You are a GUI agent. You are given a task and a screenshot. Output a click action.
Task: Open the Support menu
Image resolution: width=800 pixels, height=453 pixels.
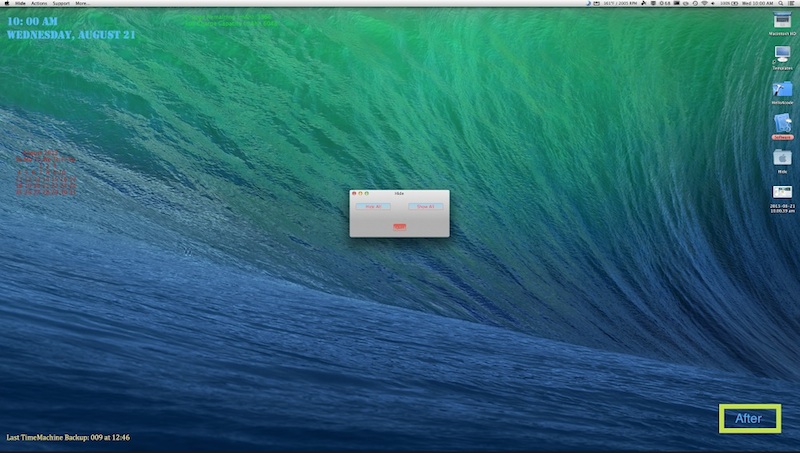62,4
